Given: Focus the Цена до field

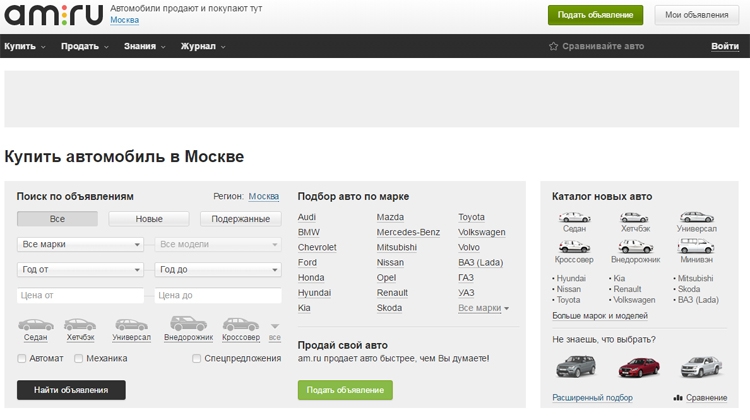Looking at the screenshot, I should point(218,295).
